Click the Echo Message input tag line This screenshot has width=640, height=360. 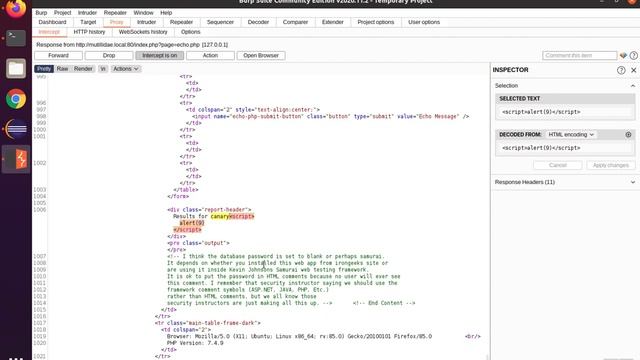330,116
